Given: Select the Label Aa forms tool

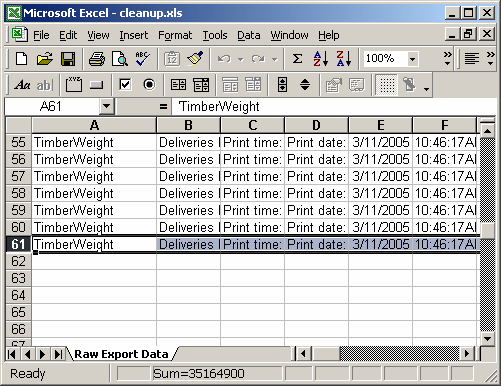Looking at the screenshot, I should tap(22, 85).
